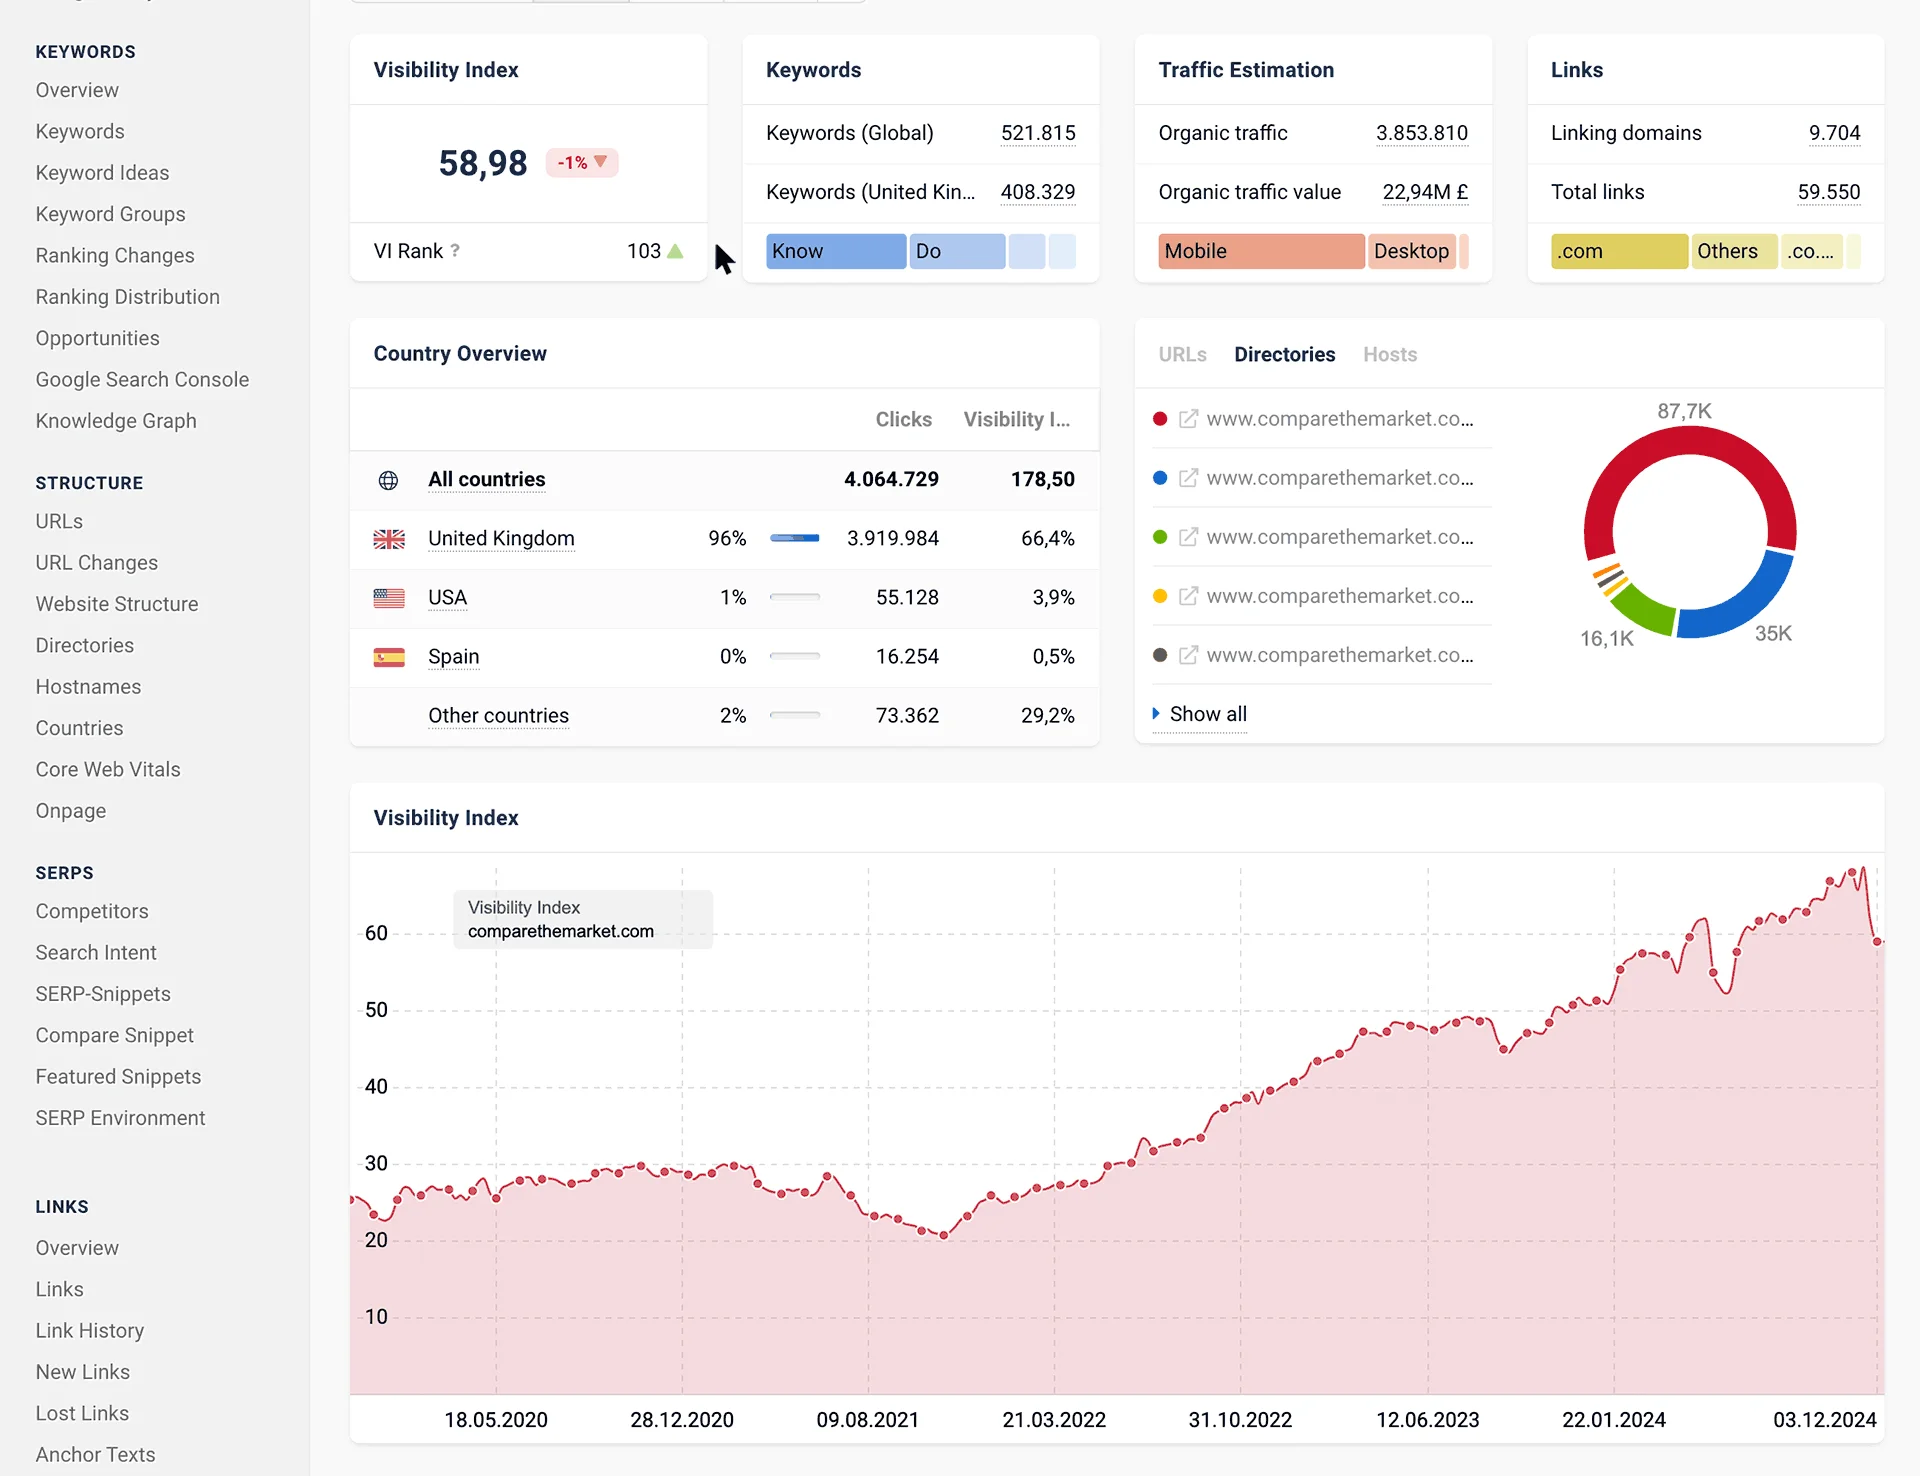This screenshot has height=1476, width=1920.
Task: Click the .com links bar segment
Action: 1619,251
